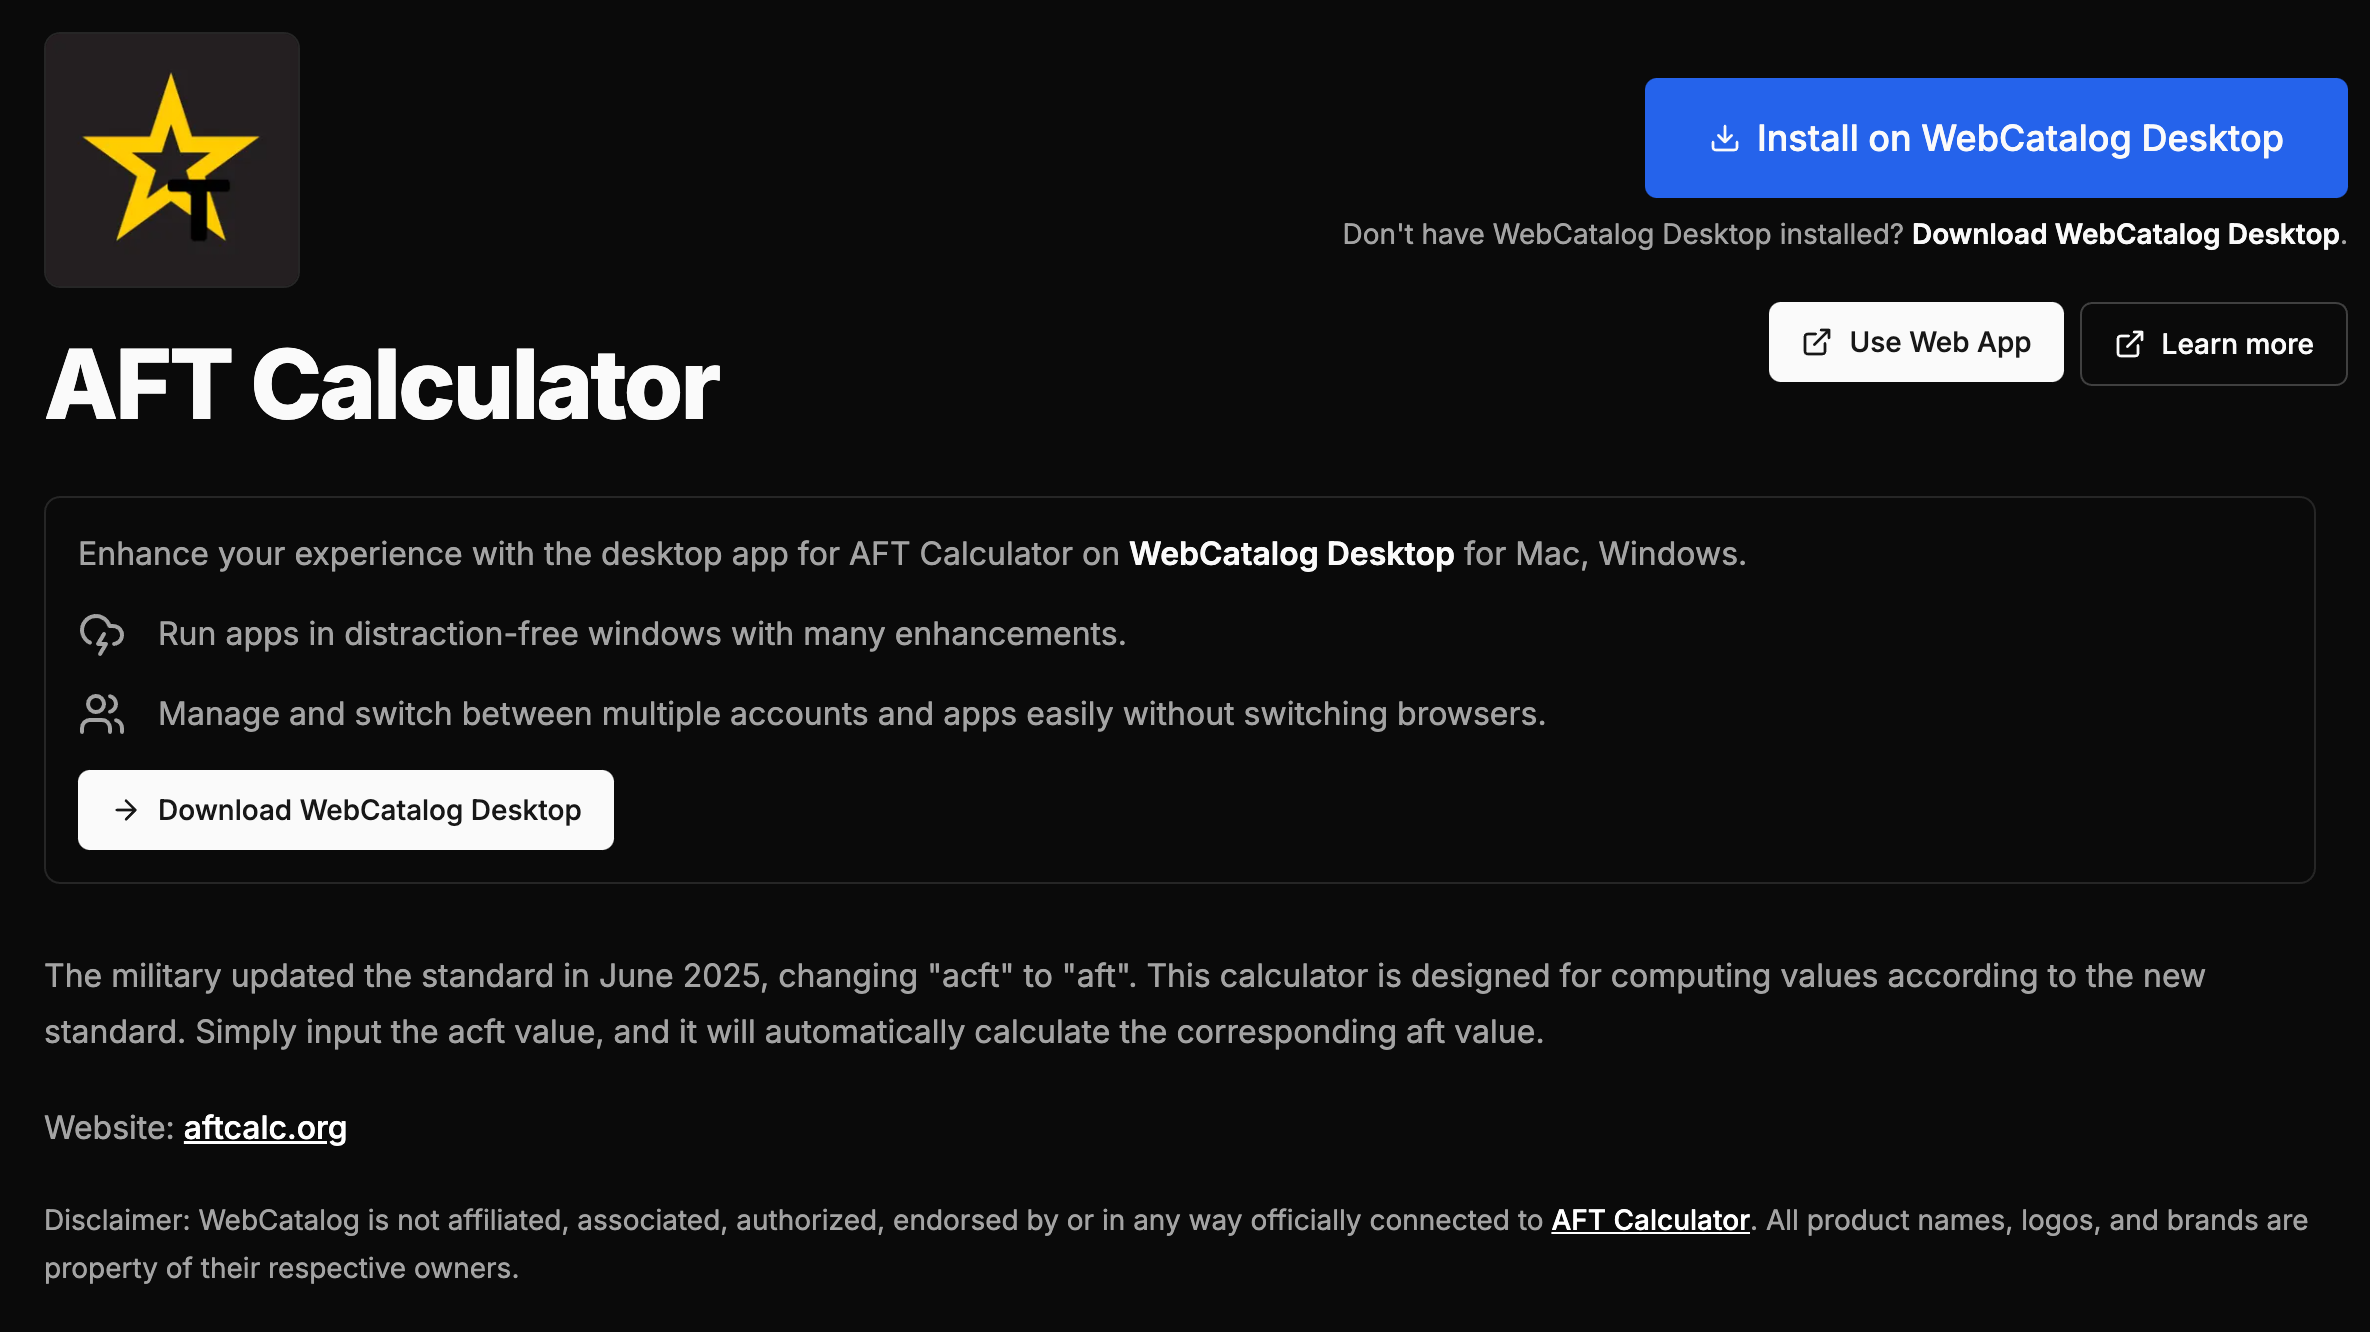Click the multiple-users accounts icon
This screenshot has height=1332, width=2370.
[102, 714]
